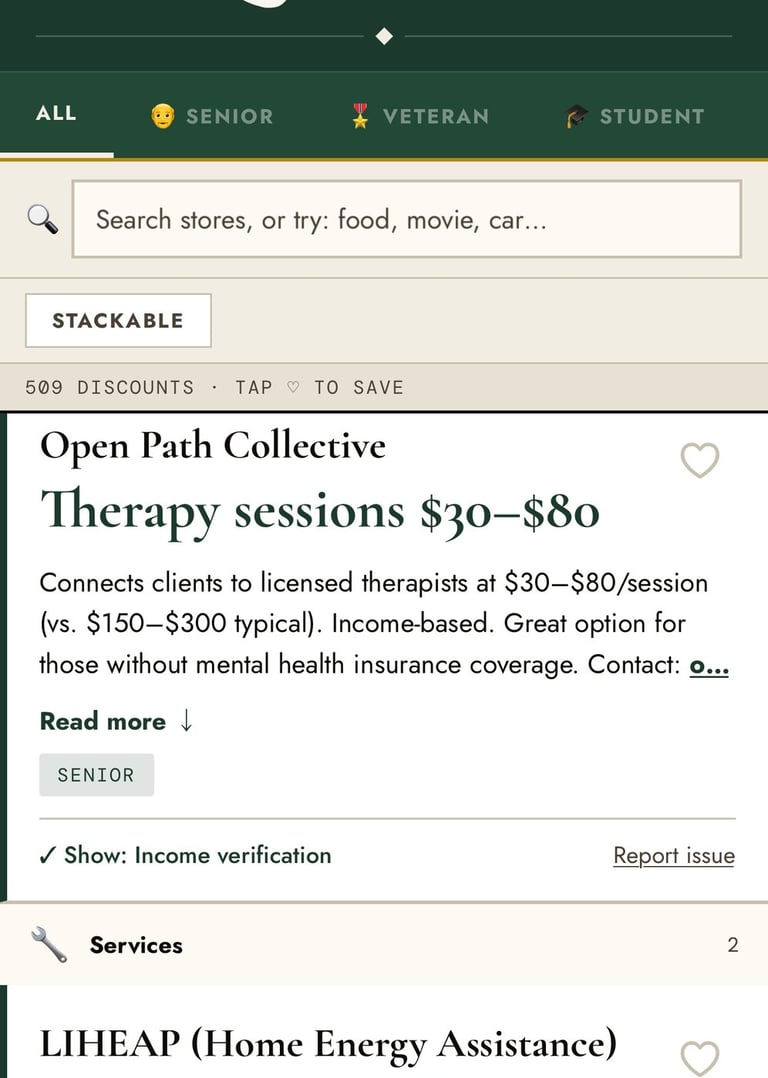This screenshot has height=1078, width=768.
Task: Save Open Path Collective with heart icon
Action: pos(699,461)
